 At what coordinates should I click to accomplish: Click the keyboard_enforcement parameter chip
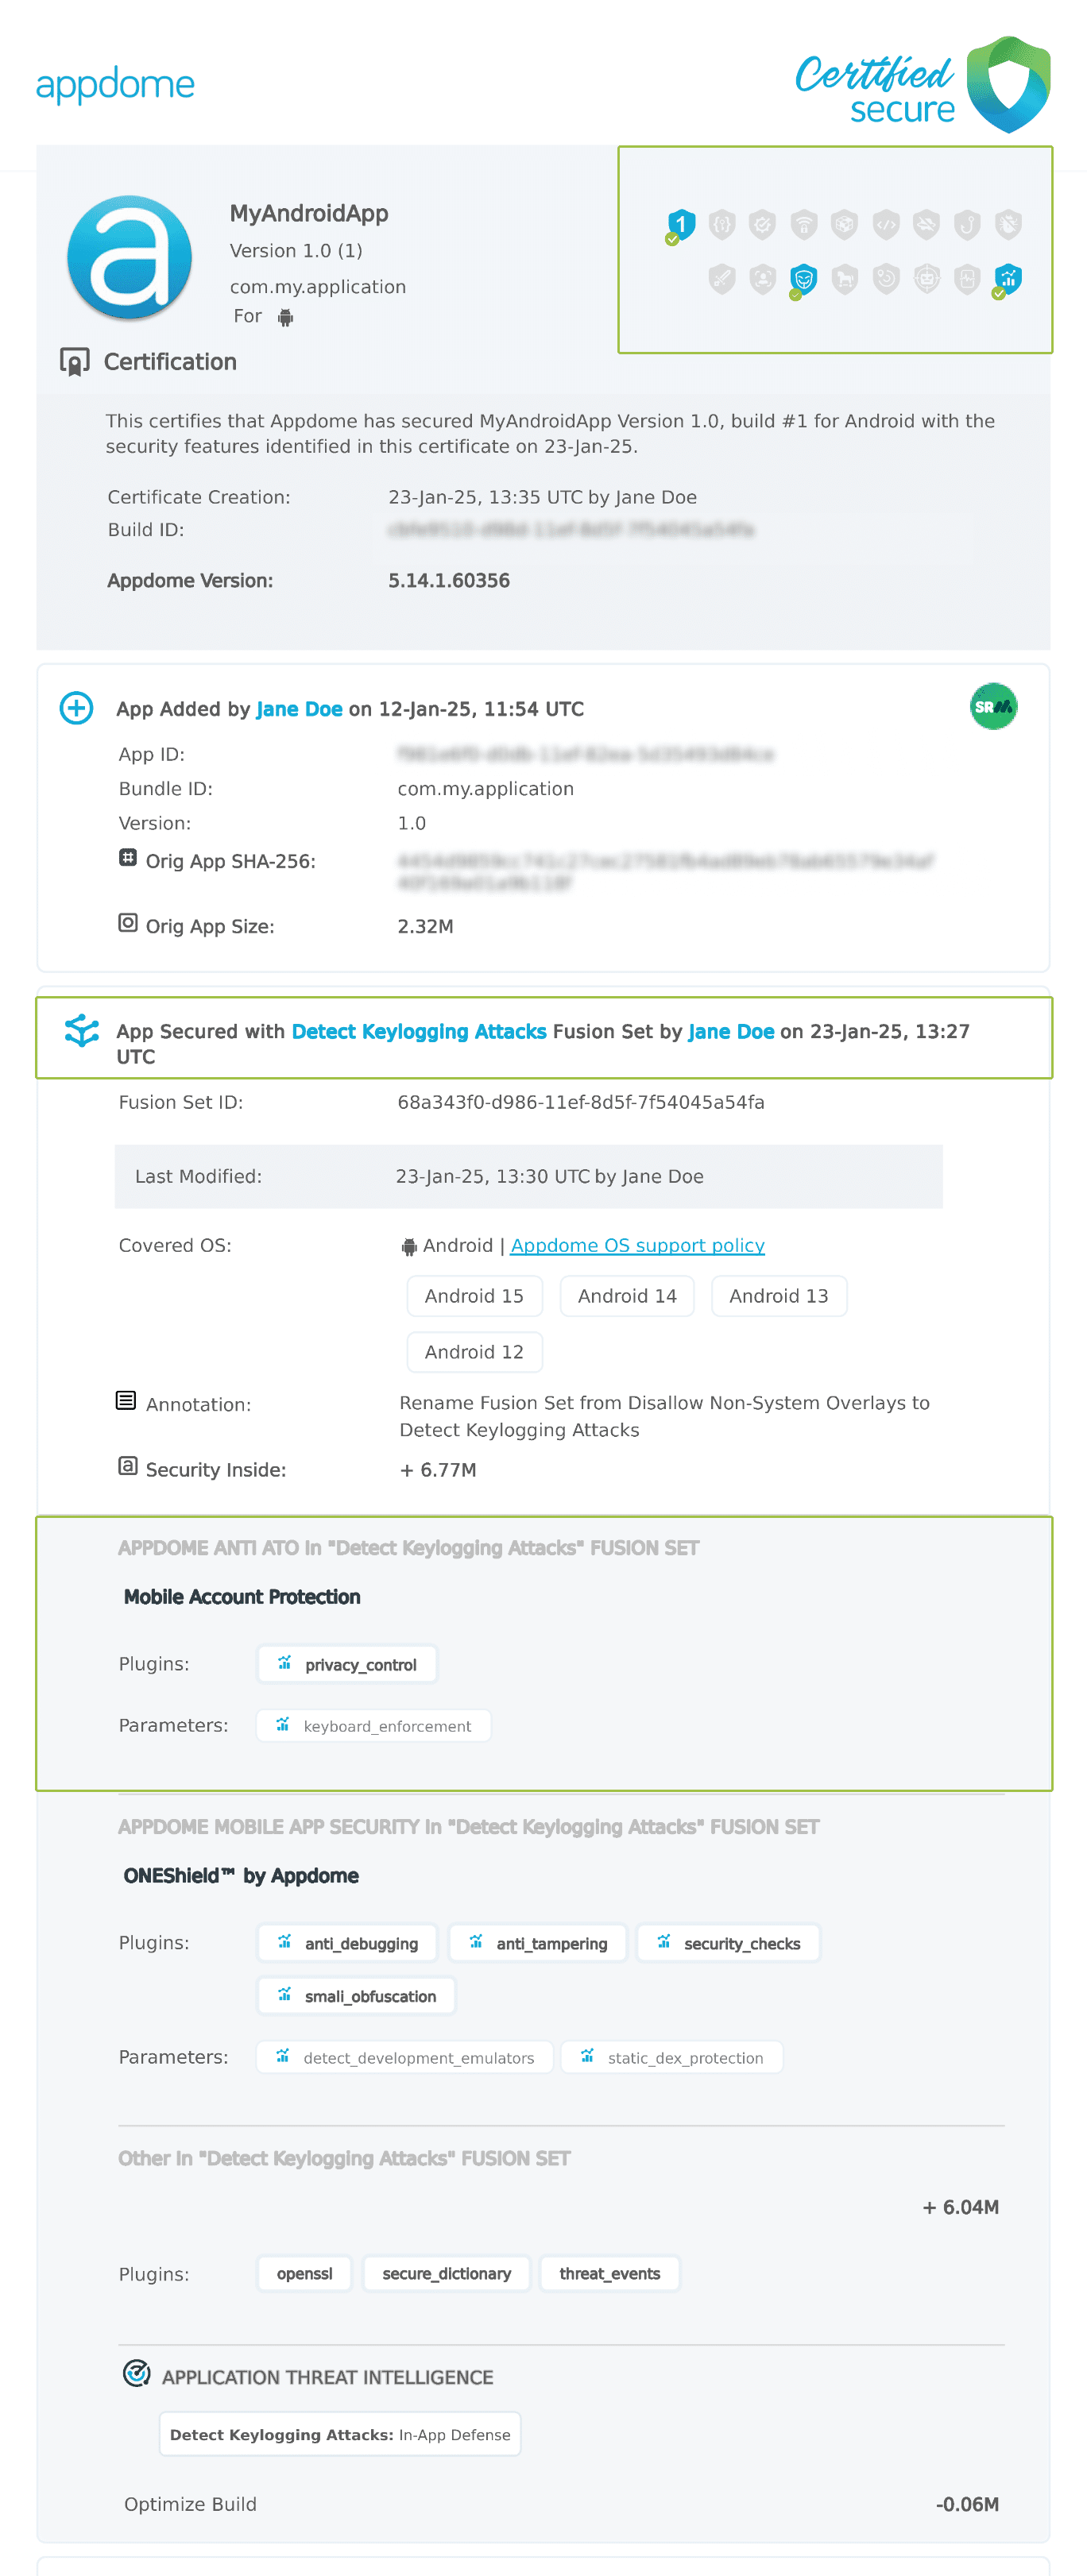point(374,1726)
